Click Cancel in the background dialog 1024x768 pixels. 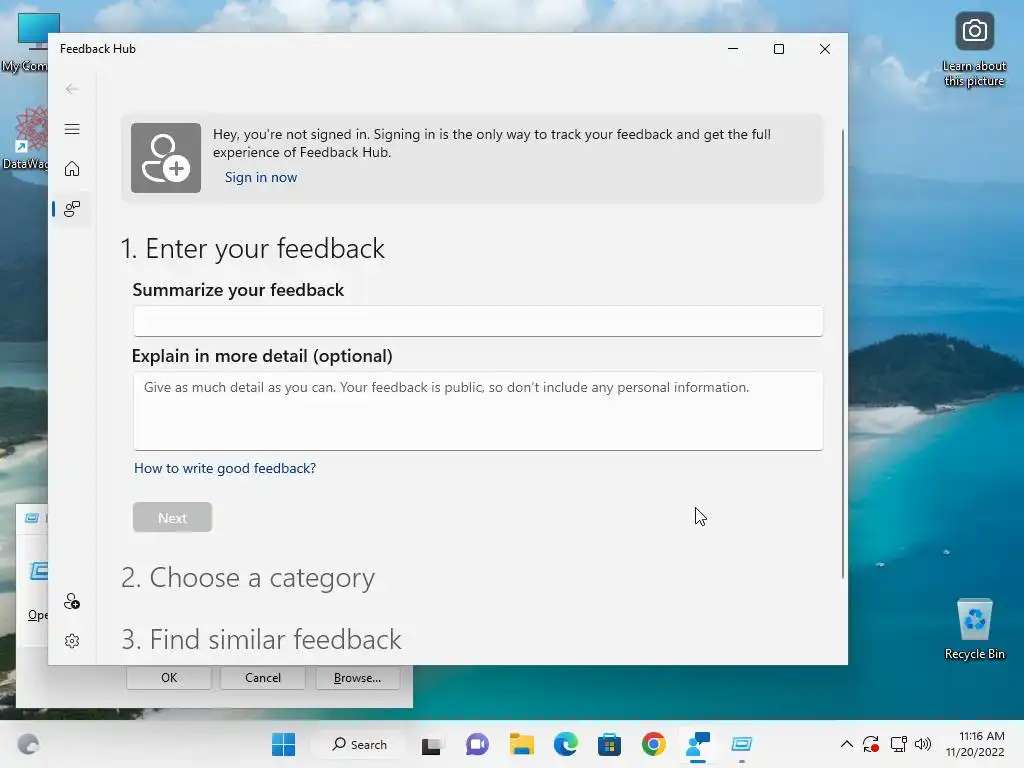pyautogui.click(x=263, y=678)
